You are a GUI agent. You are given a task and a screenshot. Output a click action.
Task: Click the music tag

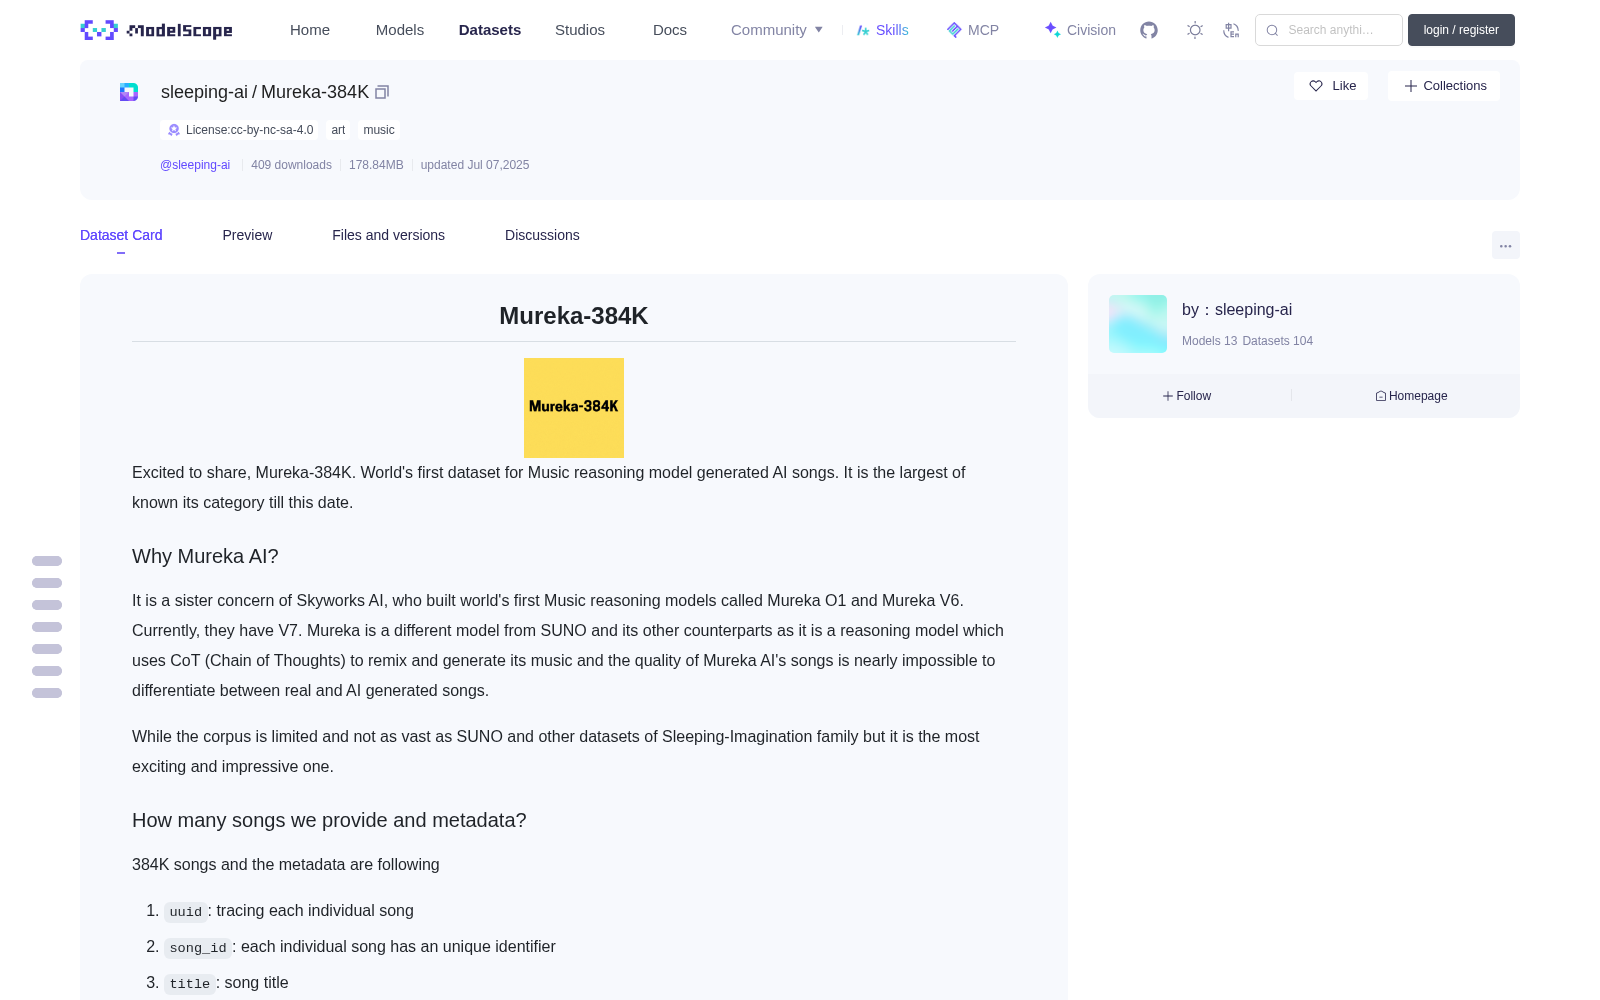tap(379, 130)
